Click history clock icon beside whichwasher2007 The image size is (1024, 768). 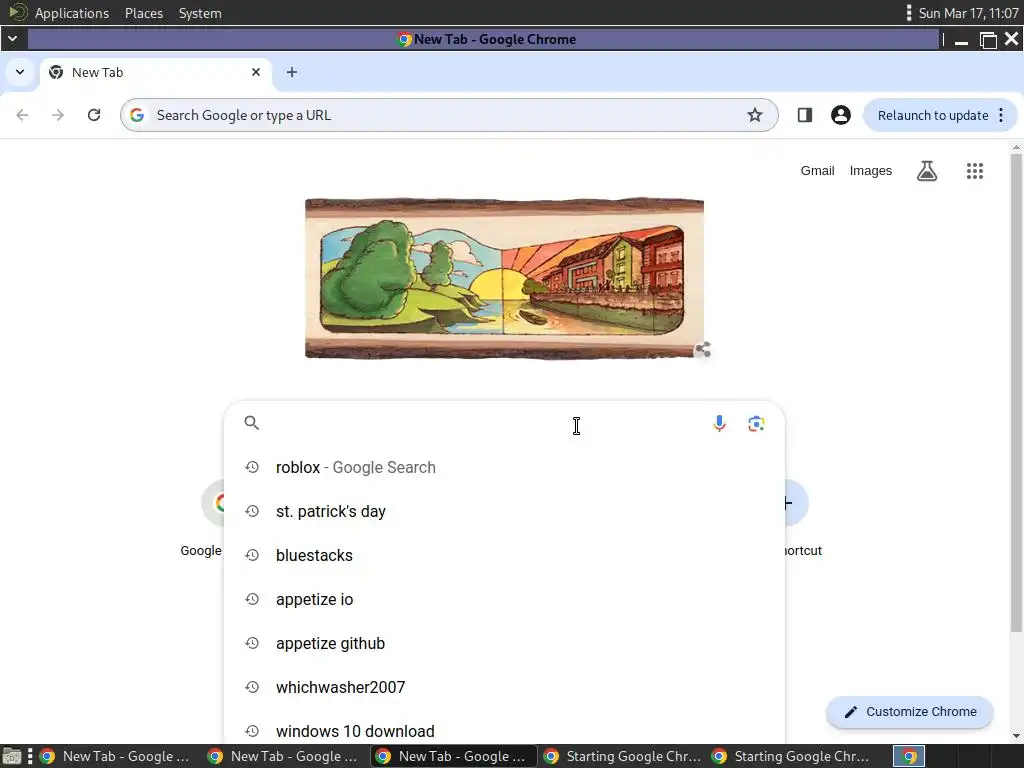coord(252,687)
